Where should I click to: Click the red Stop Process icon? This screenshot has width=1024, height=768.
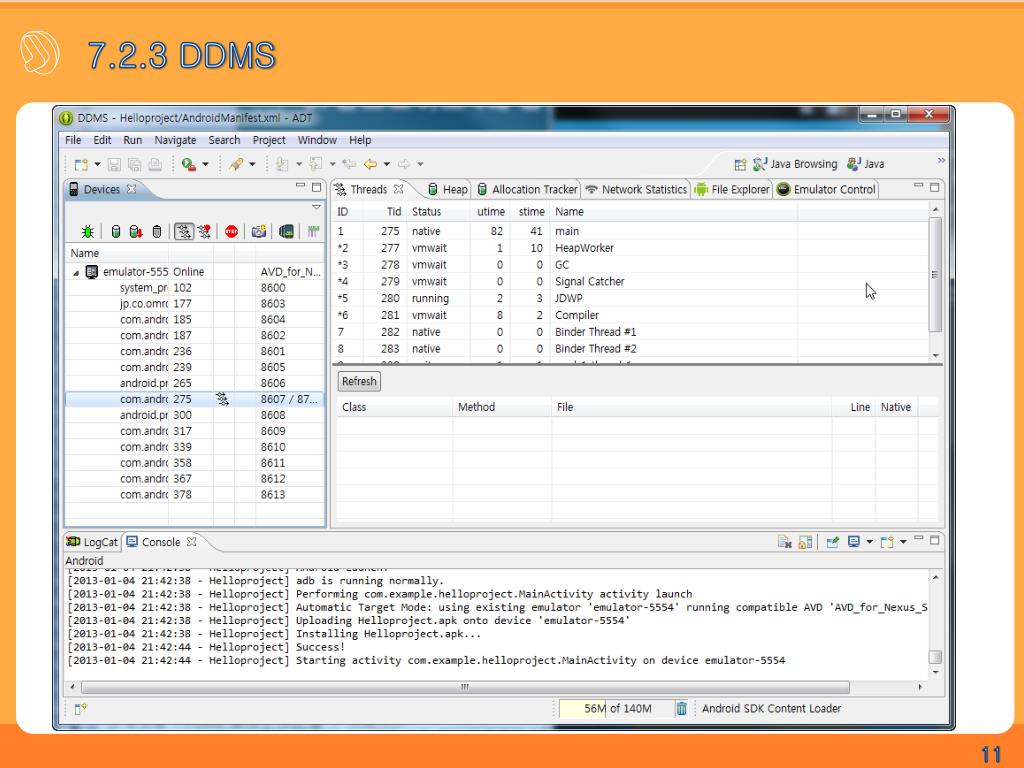point(231,231)
